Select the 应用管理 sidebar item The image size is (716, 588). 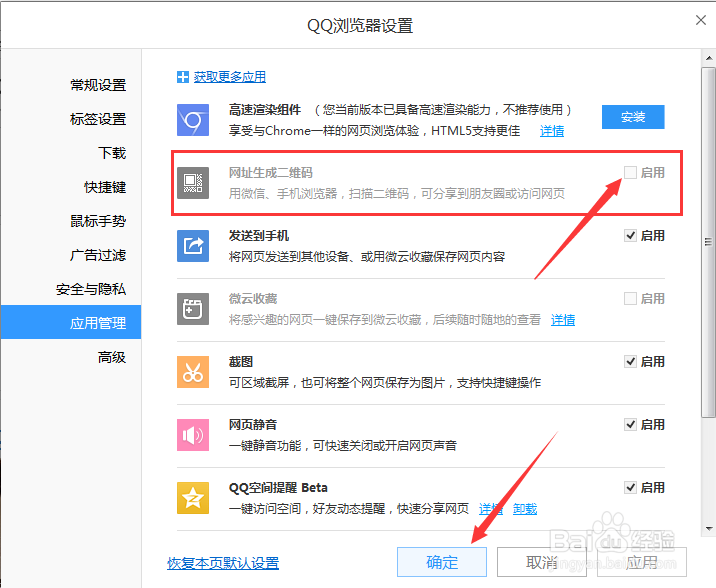(71, 322)
